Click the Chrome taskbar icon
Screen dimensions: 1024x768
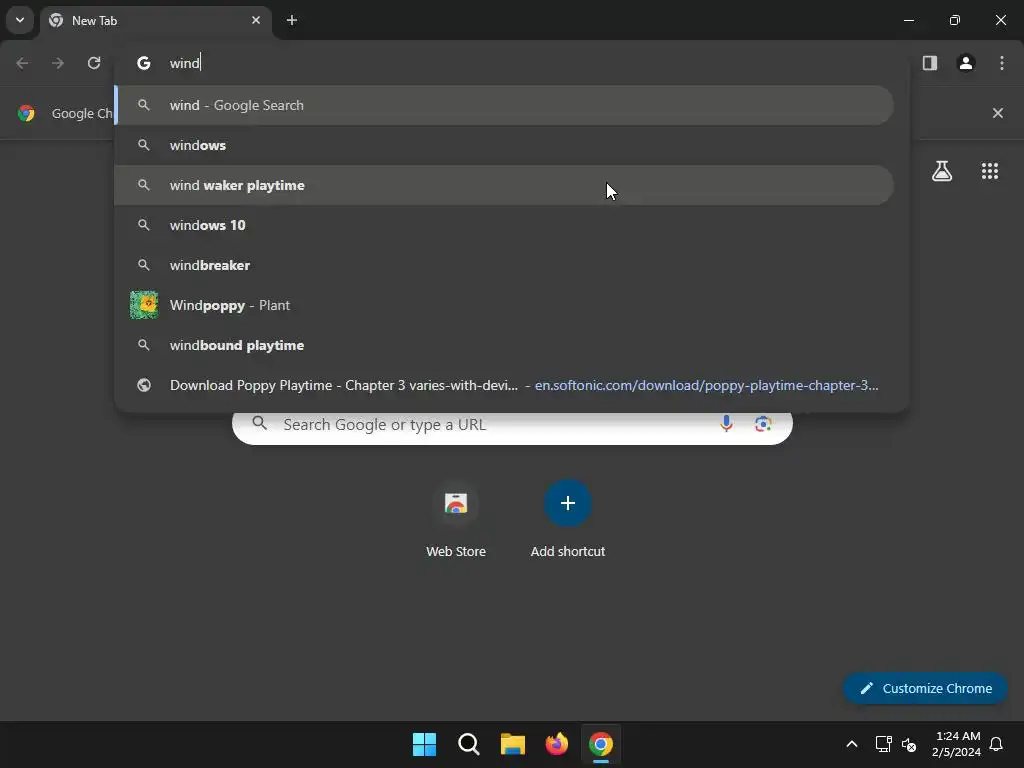click(601, 744)
